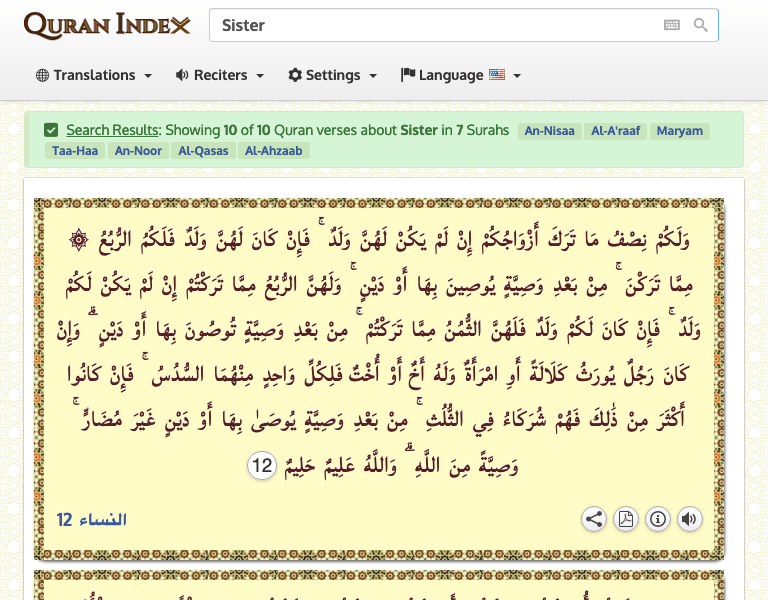Viewport: 768px width, 600px height.
Task: Filter by the Al-Qasas surah tag
Action: click(204, 151)
